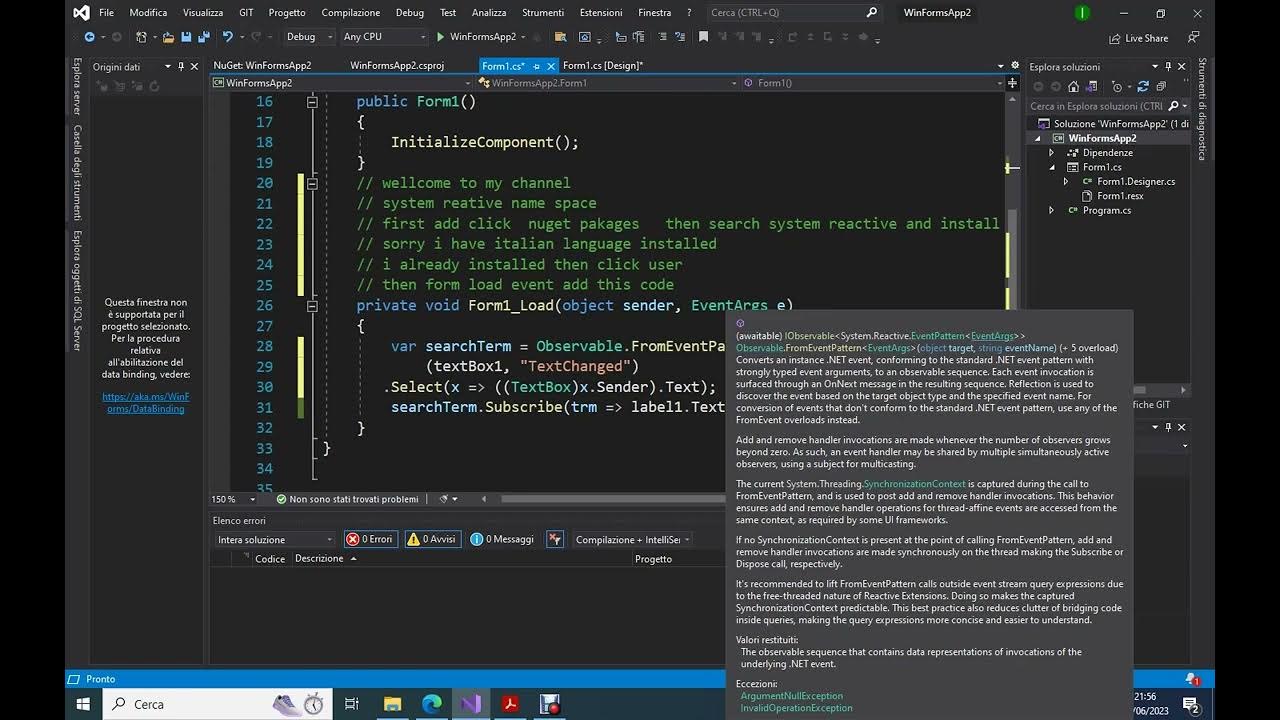Viewport: 1280px width, 720px height.
Task: Open Visual Studio from the Windows taskbar
Action: 471,704
